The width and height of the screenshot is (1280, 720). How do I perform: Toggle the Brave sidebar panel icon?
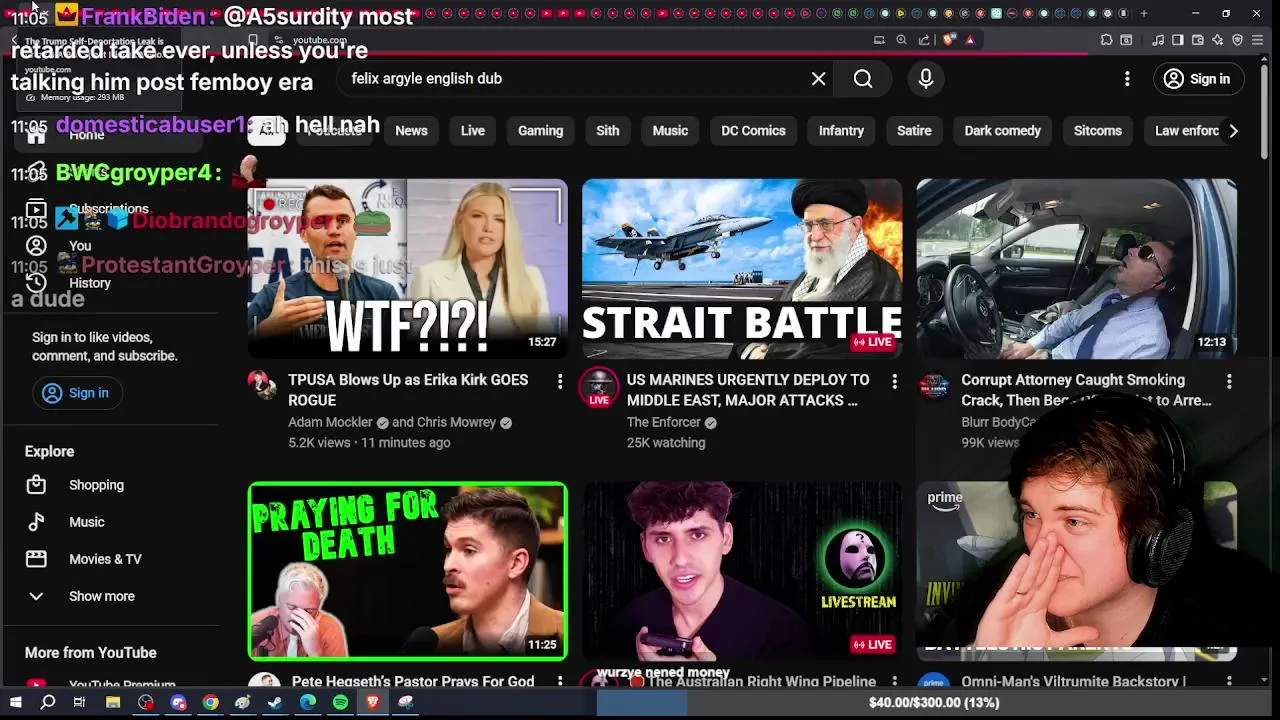coord(1178,40)
